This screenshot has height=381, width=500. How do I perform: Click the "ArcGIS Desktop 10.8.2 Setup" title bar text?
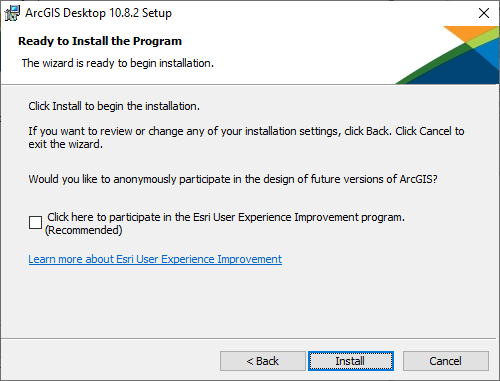coord(98,13)
